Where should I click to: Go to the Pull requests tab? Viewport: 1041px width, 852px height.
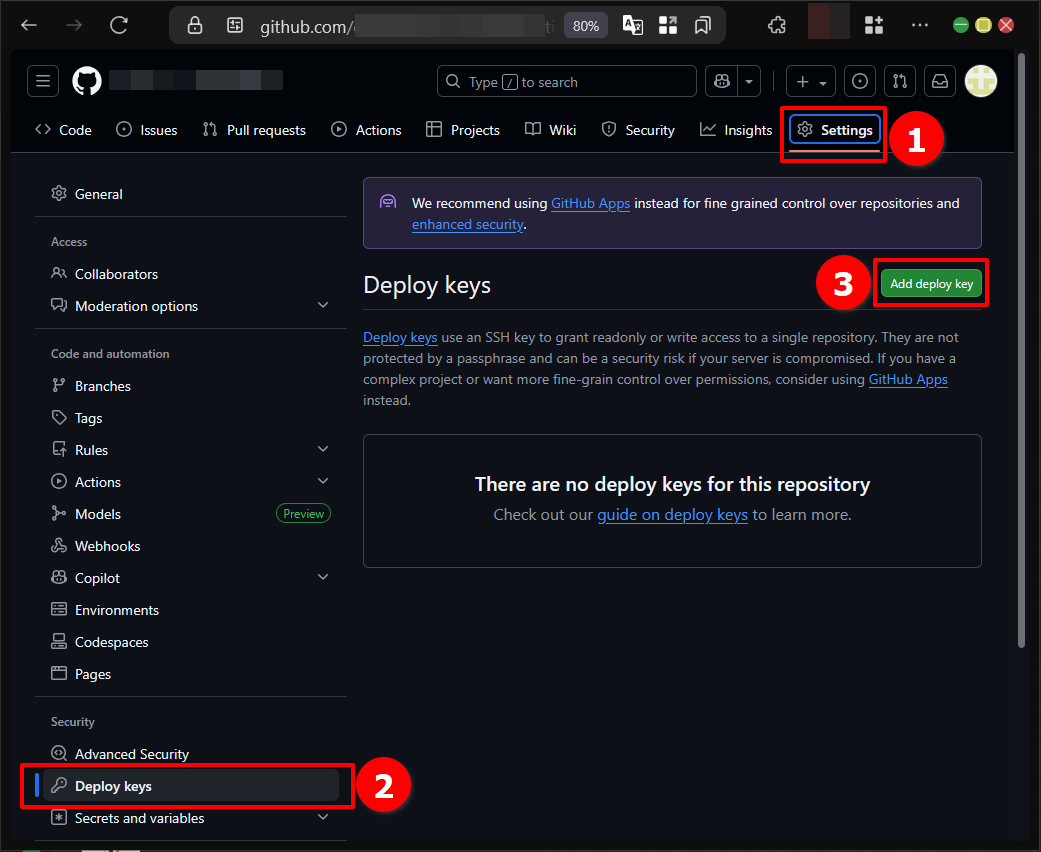click(254, 130)
